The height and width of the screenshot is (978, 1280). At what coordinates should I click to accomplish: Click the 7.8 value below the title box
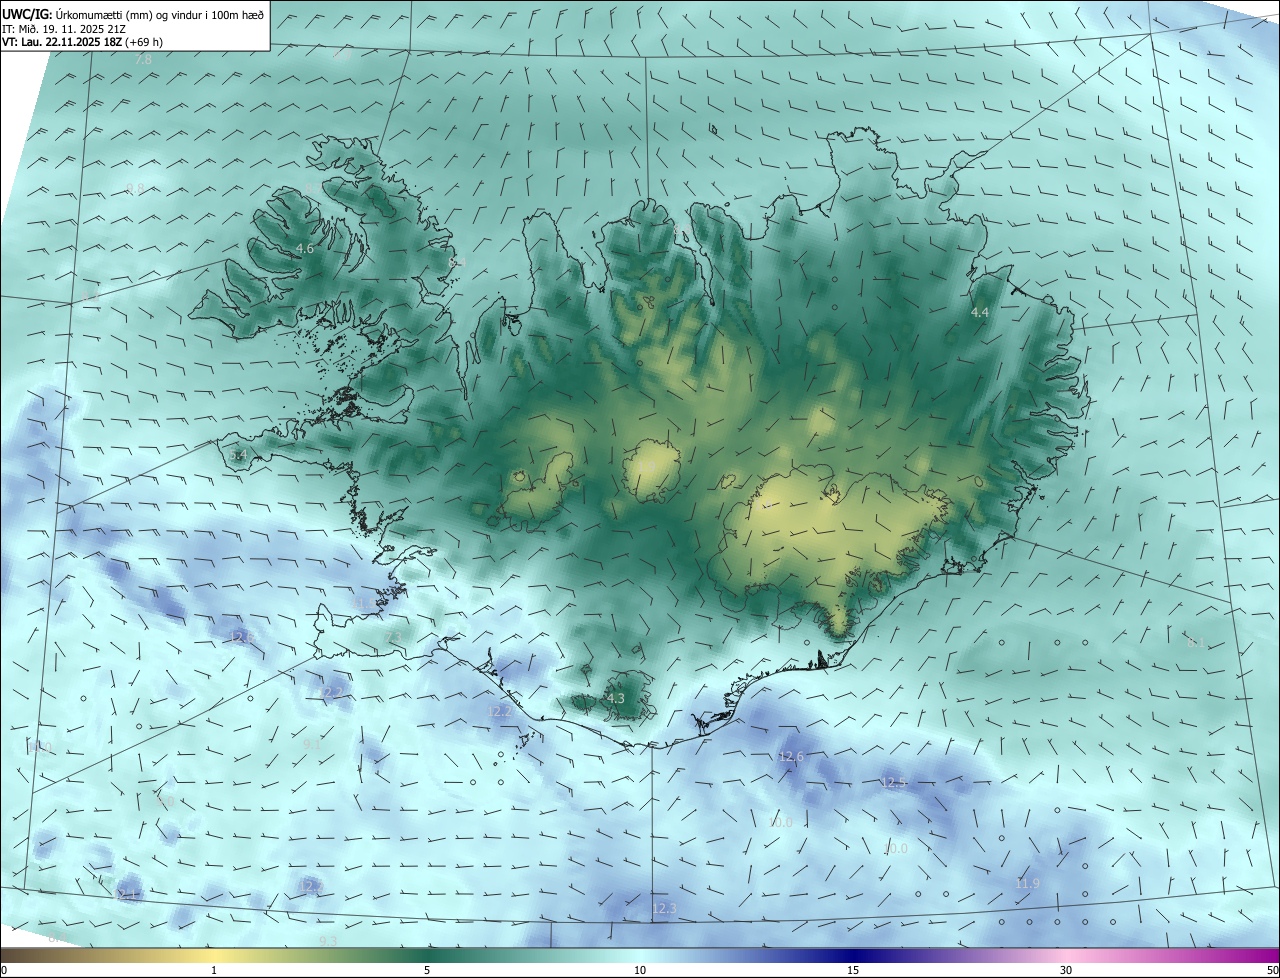tap(143, 60)
